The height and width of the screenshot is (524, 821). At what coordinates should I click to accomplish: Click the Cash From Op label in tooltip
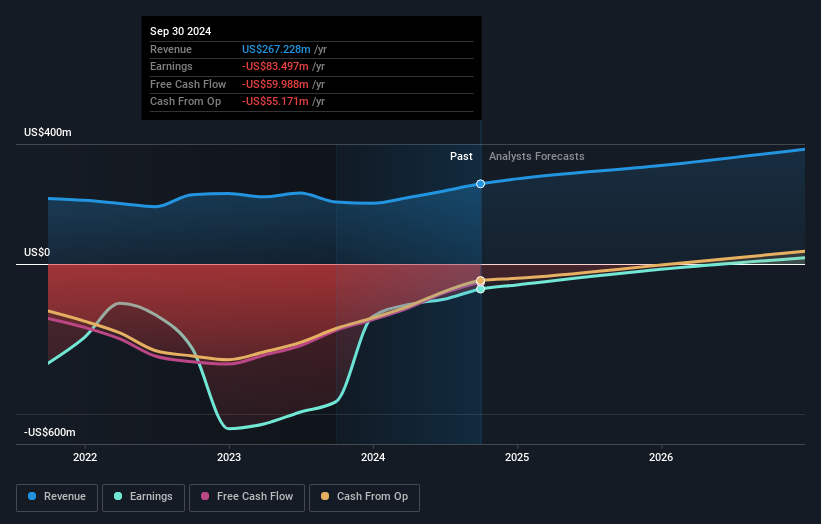[x=185, y=102]
